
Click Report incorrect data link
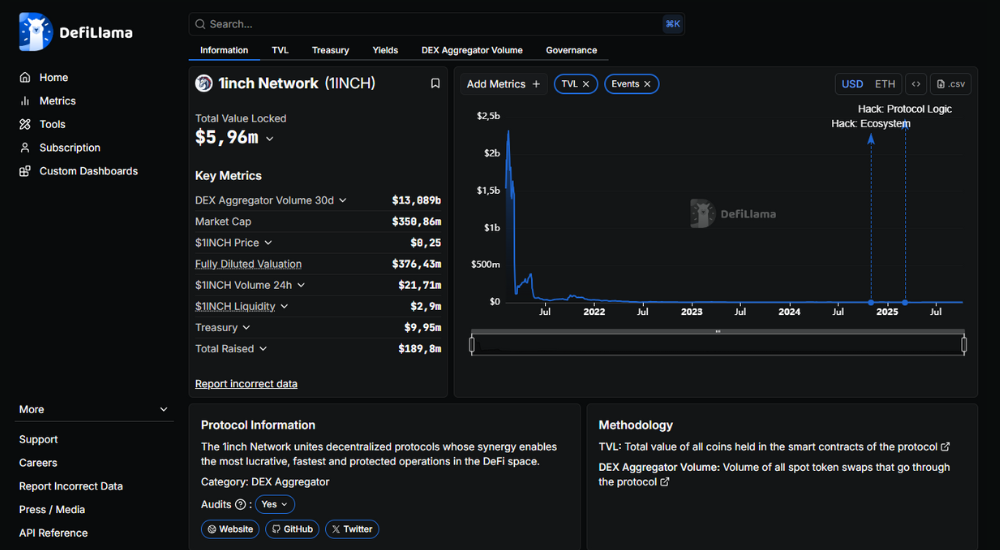(x=246, y=384)
